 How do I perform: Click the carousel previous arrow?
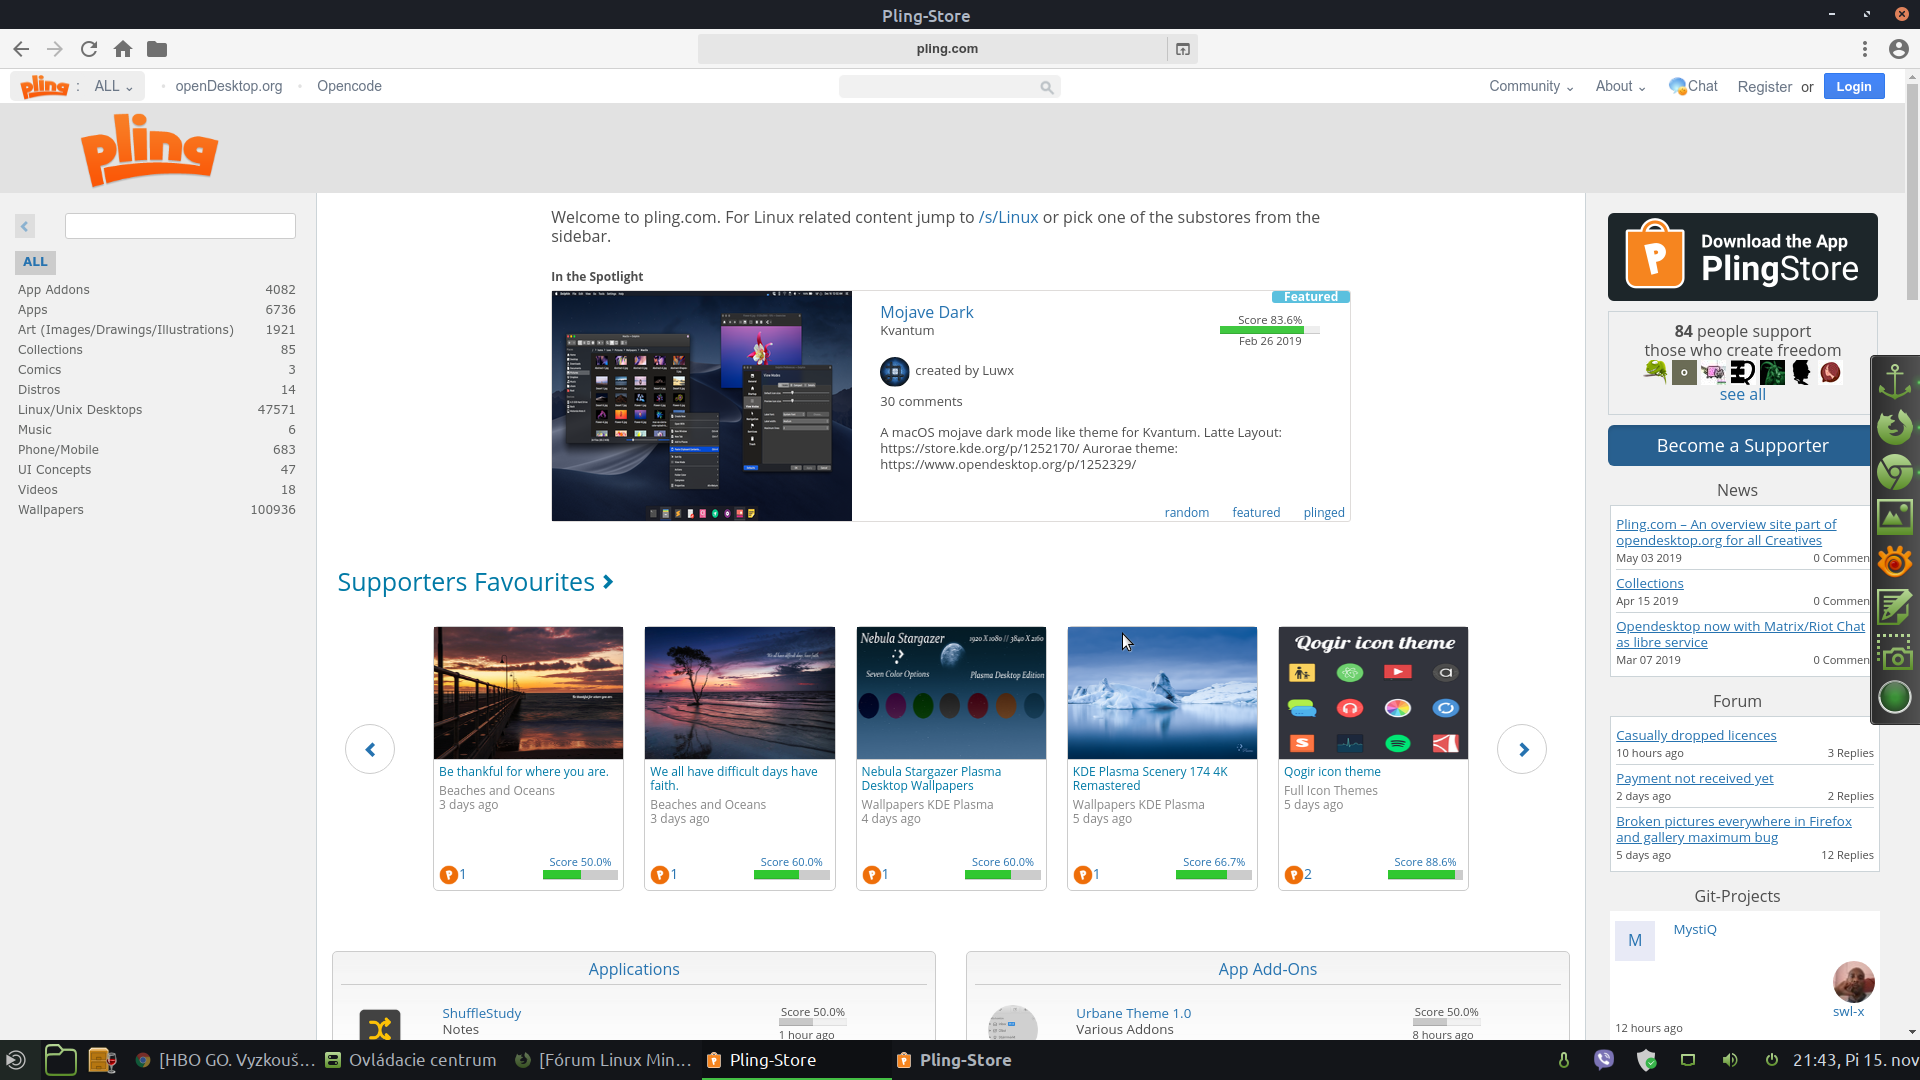click(x=370, y=749)
